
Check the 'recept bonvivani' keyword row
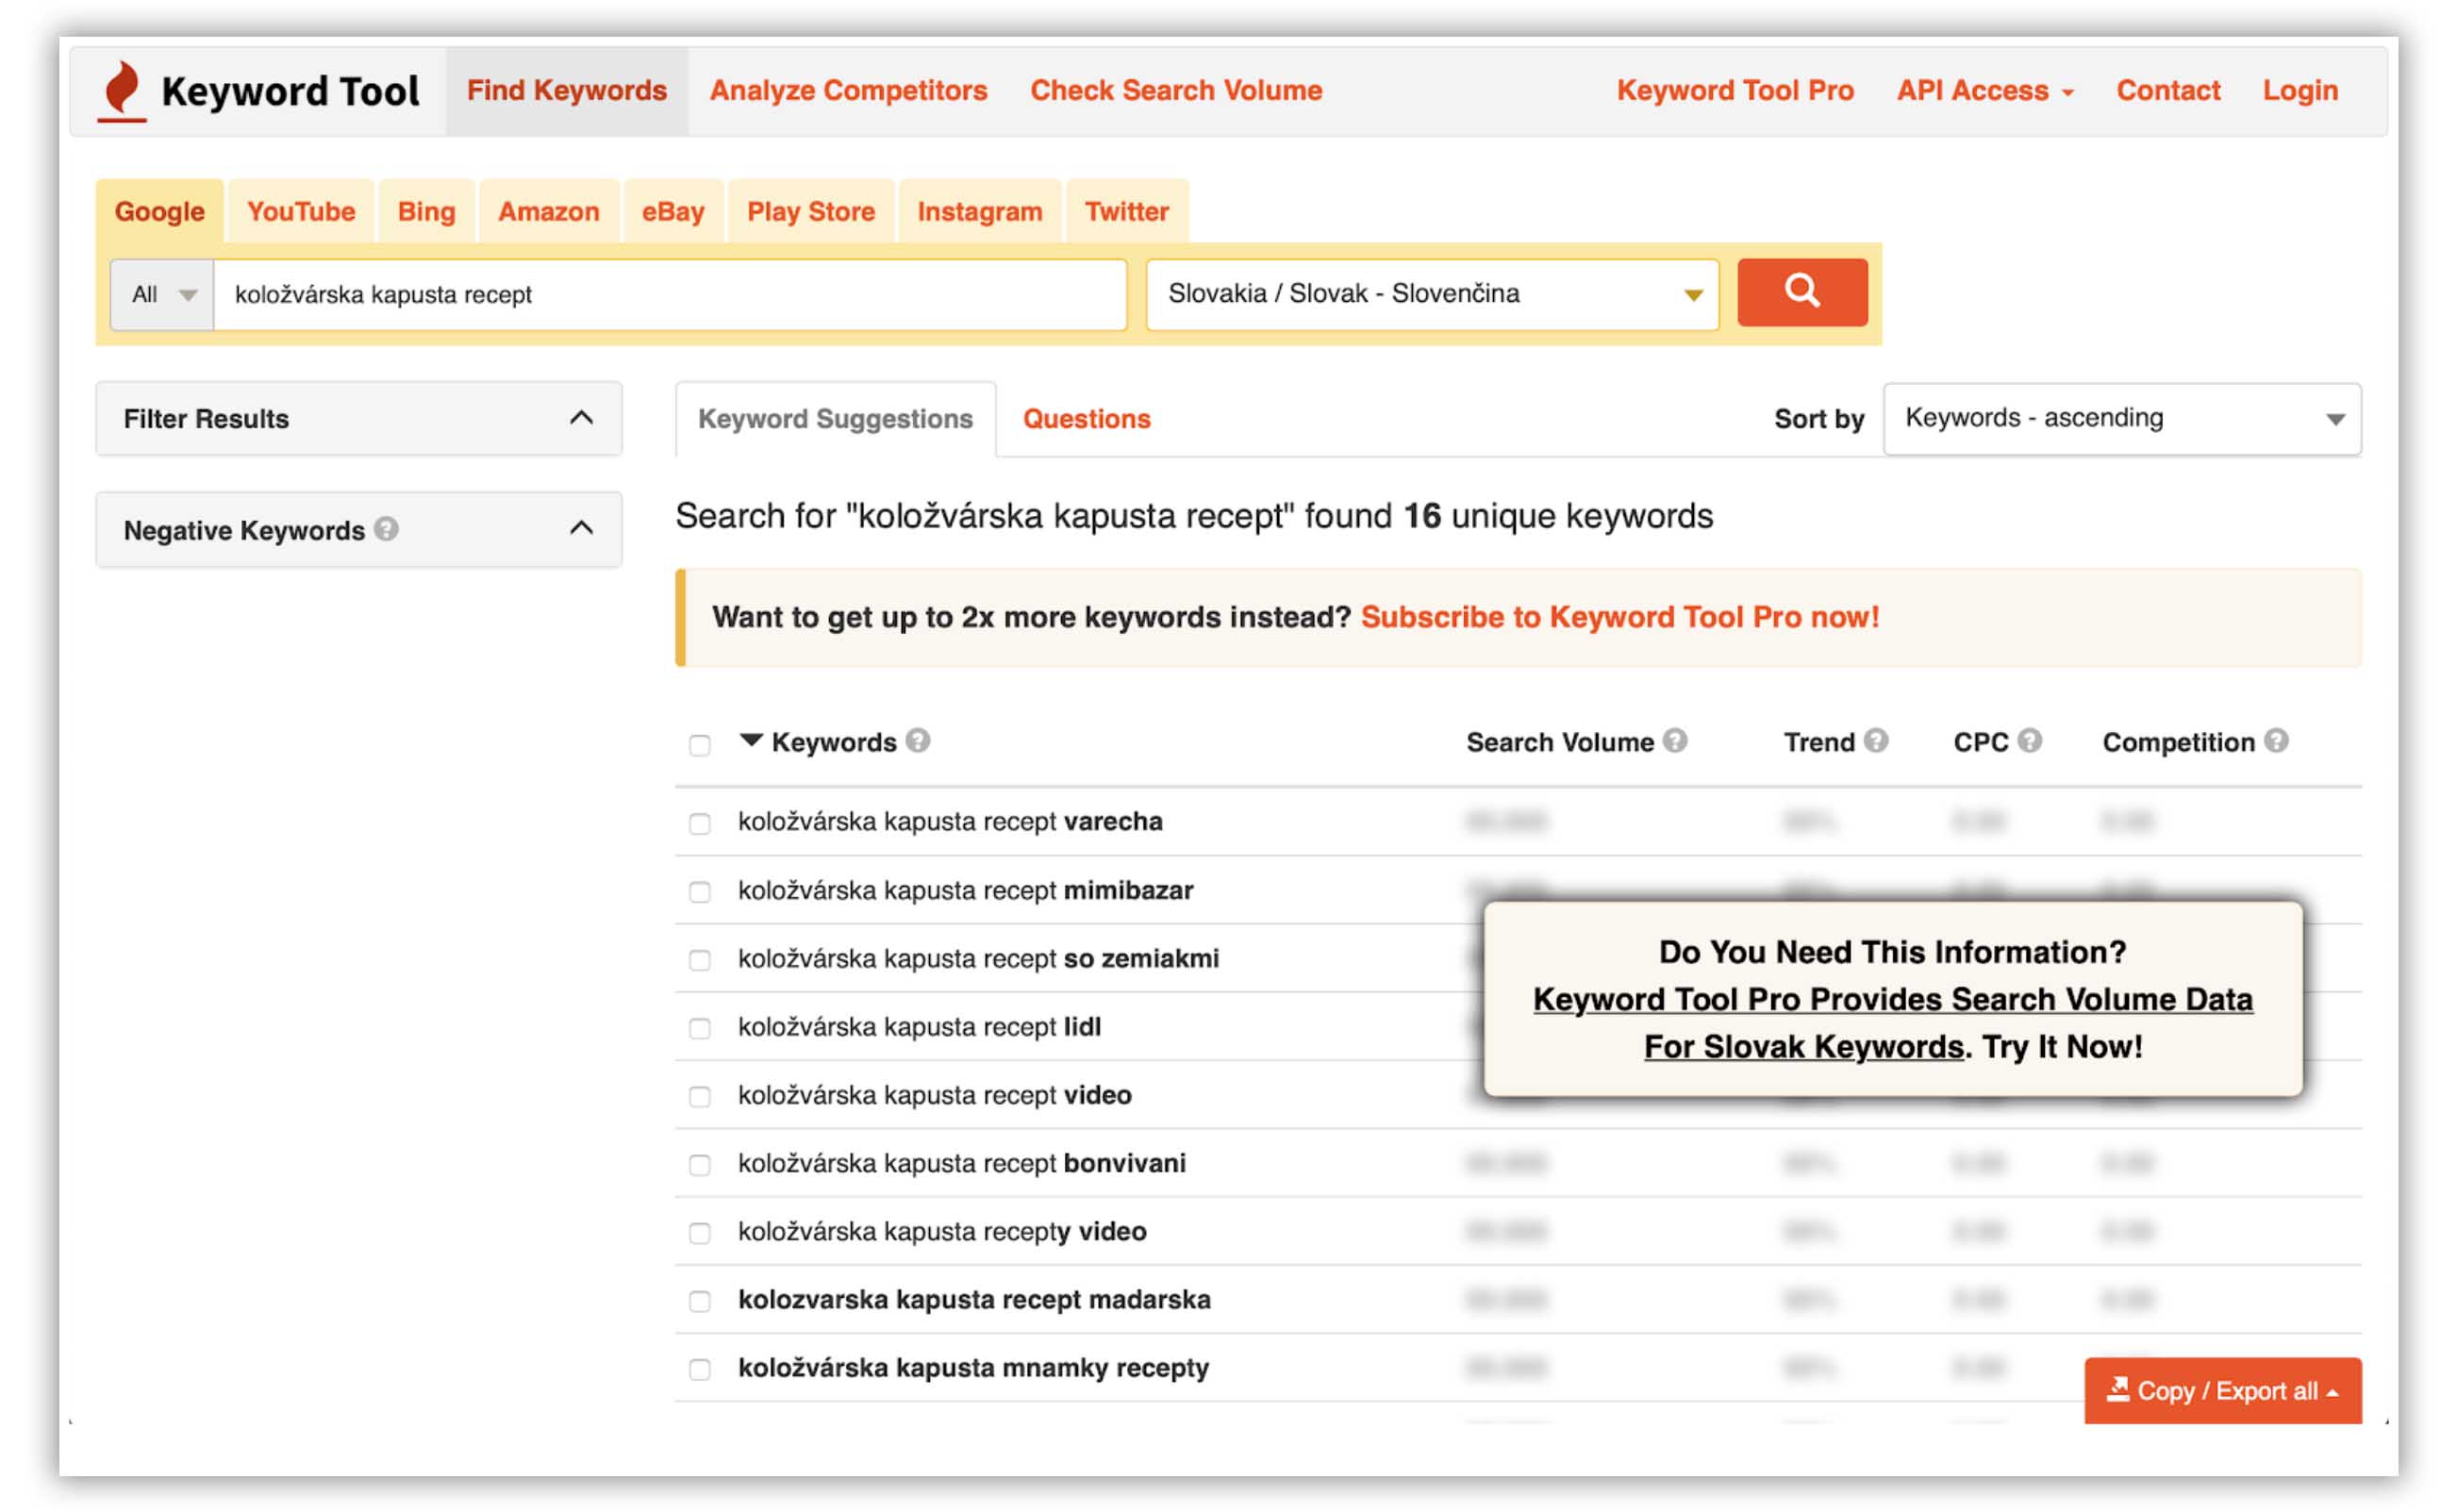click(700, 1165)
